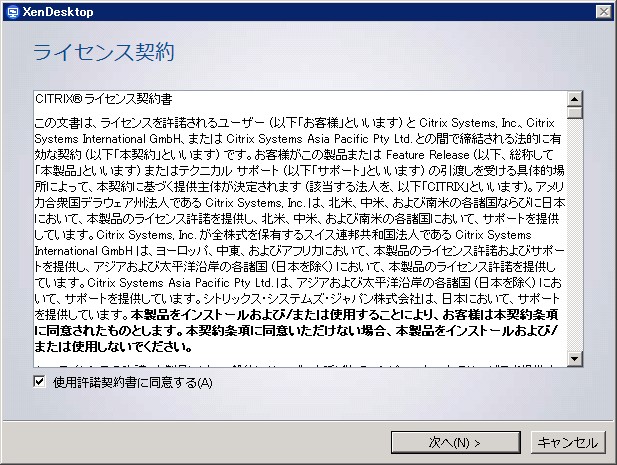Close the XenDesktop installer window
Image resolution: width=617 pixels, height=465 pixels.
pos(601,11)
